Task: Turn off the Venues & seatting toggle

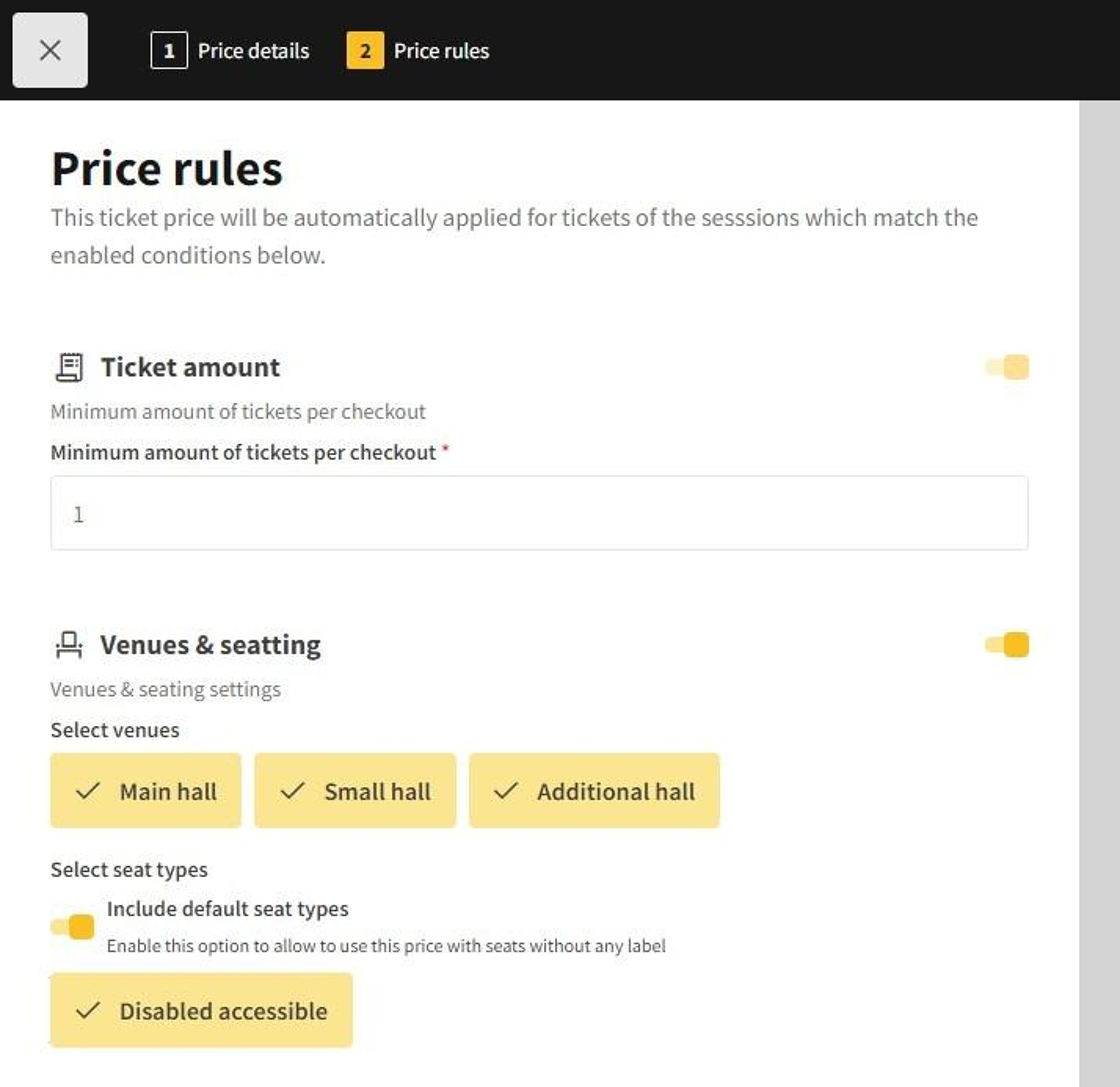Action: click(x=1007, y=645)
